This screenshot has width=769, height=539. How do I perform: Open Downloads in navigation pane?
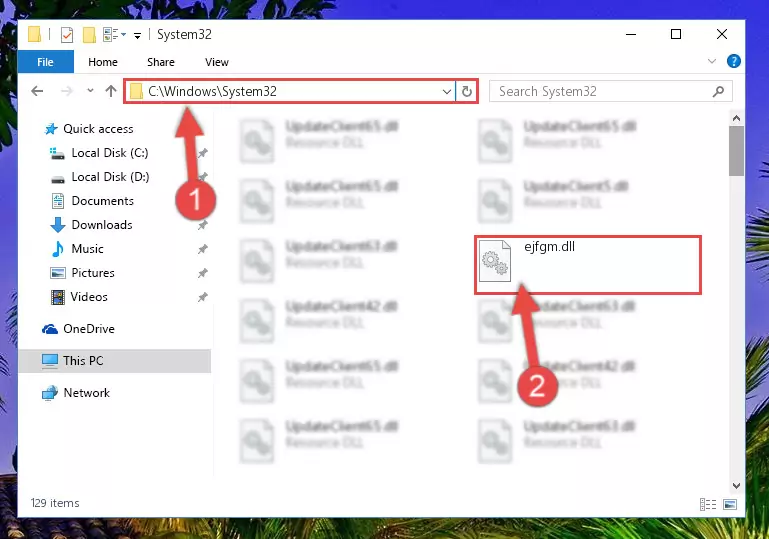pyautogui.click(x=102, y=225)
